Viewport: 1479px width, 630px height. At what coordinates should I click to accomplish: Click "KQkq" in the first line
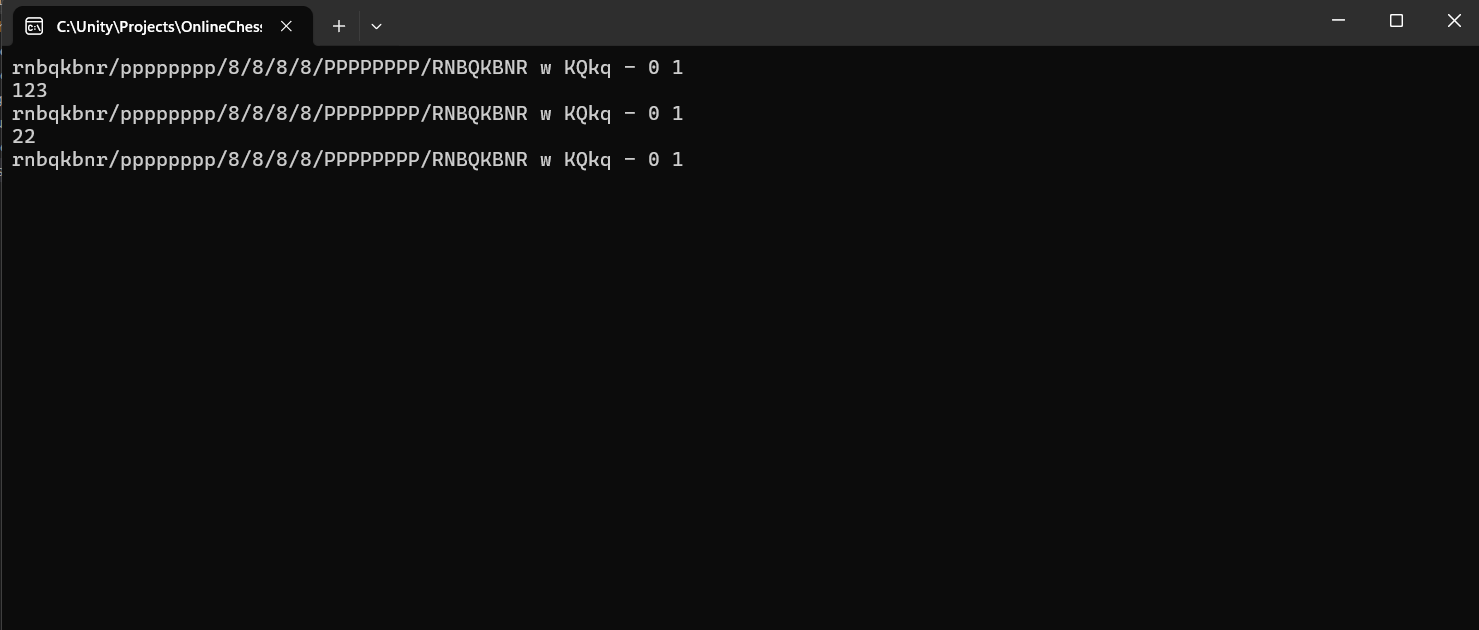click(x=587, y=69)
